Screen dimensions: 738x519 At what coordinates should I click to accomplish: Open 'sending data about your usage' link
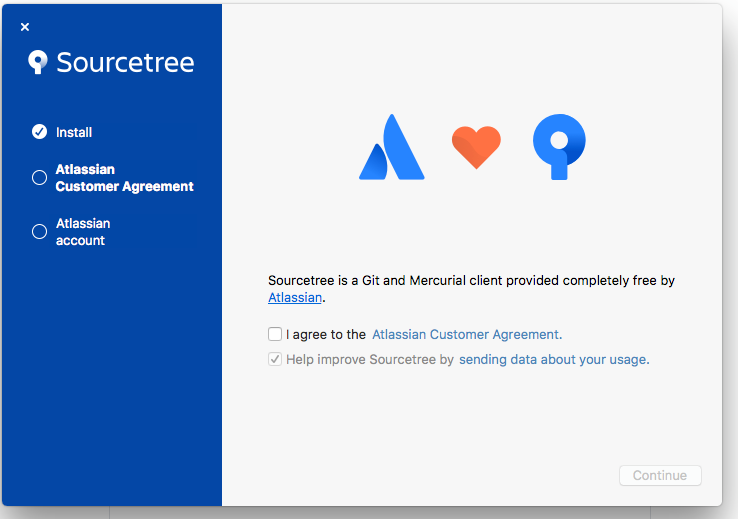pyautogui.click(x=554, y=359)
